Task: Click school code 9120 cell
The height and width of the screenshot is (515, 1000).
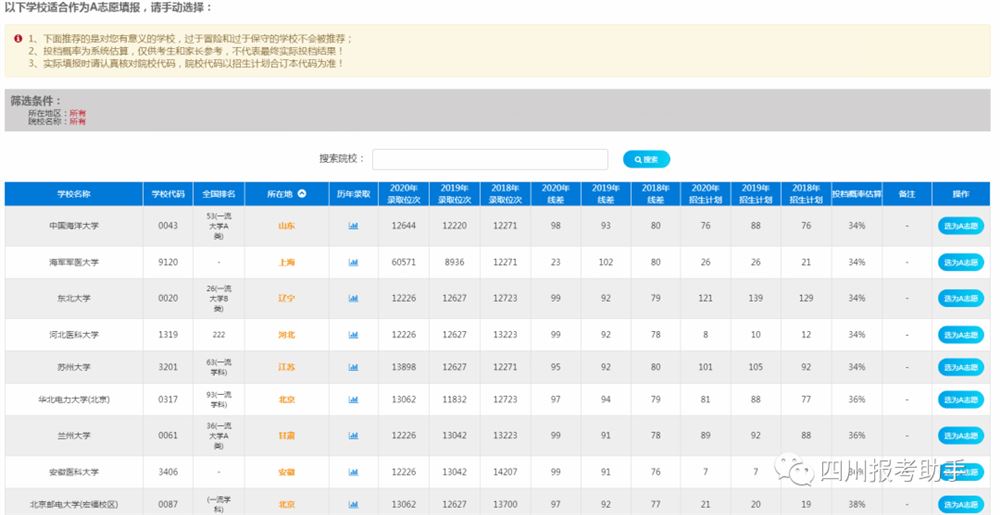Action: click(168, 263)
